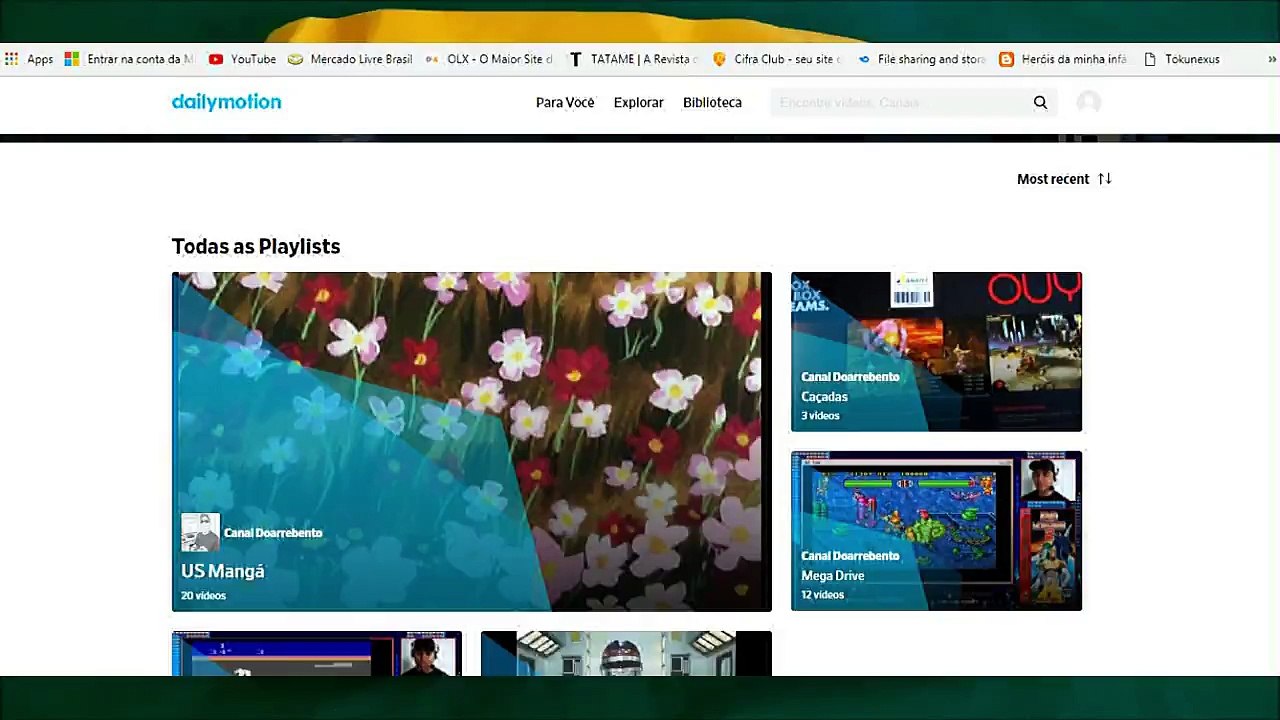This screenshot has width=1280, height=720.
Task: Open the YouTube bookmark icon
Action: [x=216, y=59]
